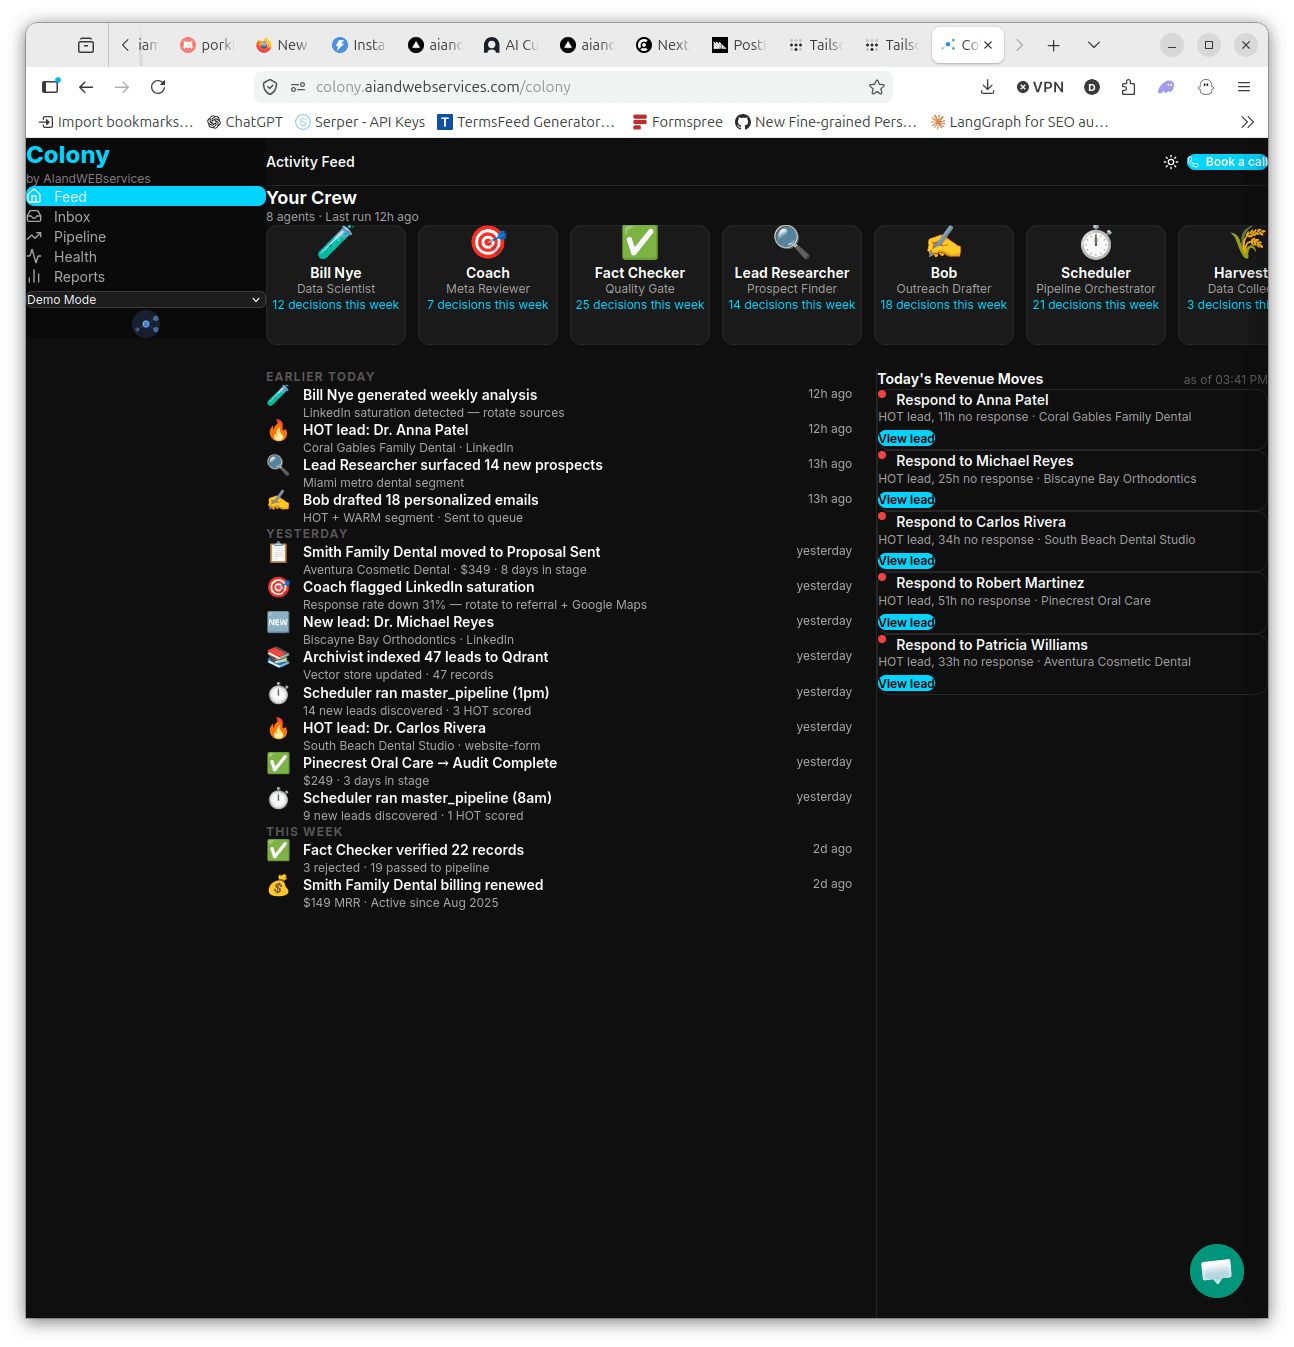This screenshot has width=1294, height=1347.
Task: Click the Coach meta reviewer target icon
Action: [x=487, y=242]
